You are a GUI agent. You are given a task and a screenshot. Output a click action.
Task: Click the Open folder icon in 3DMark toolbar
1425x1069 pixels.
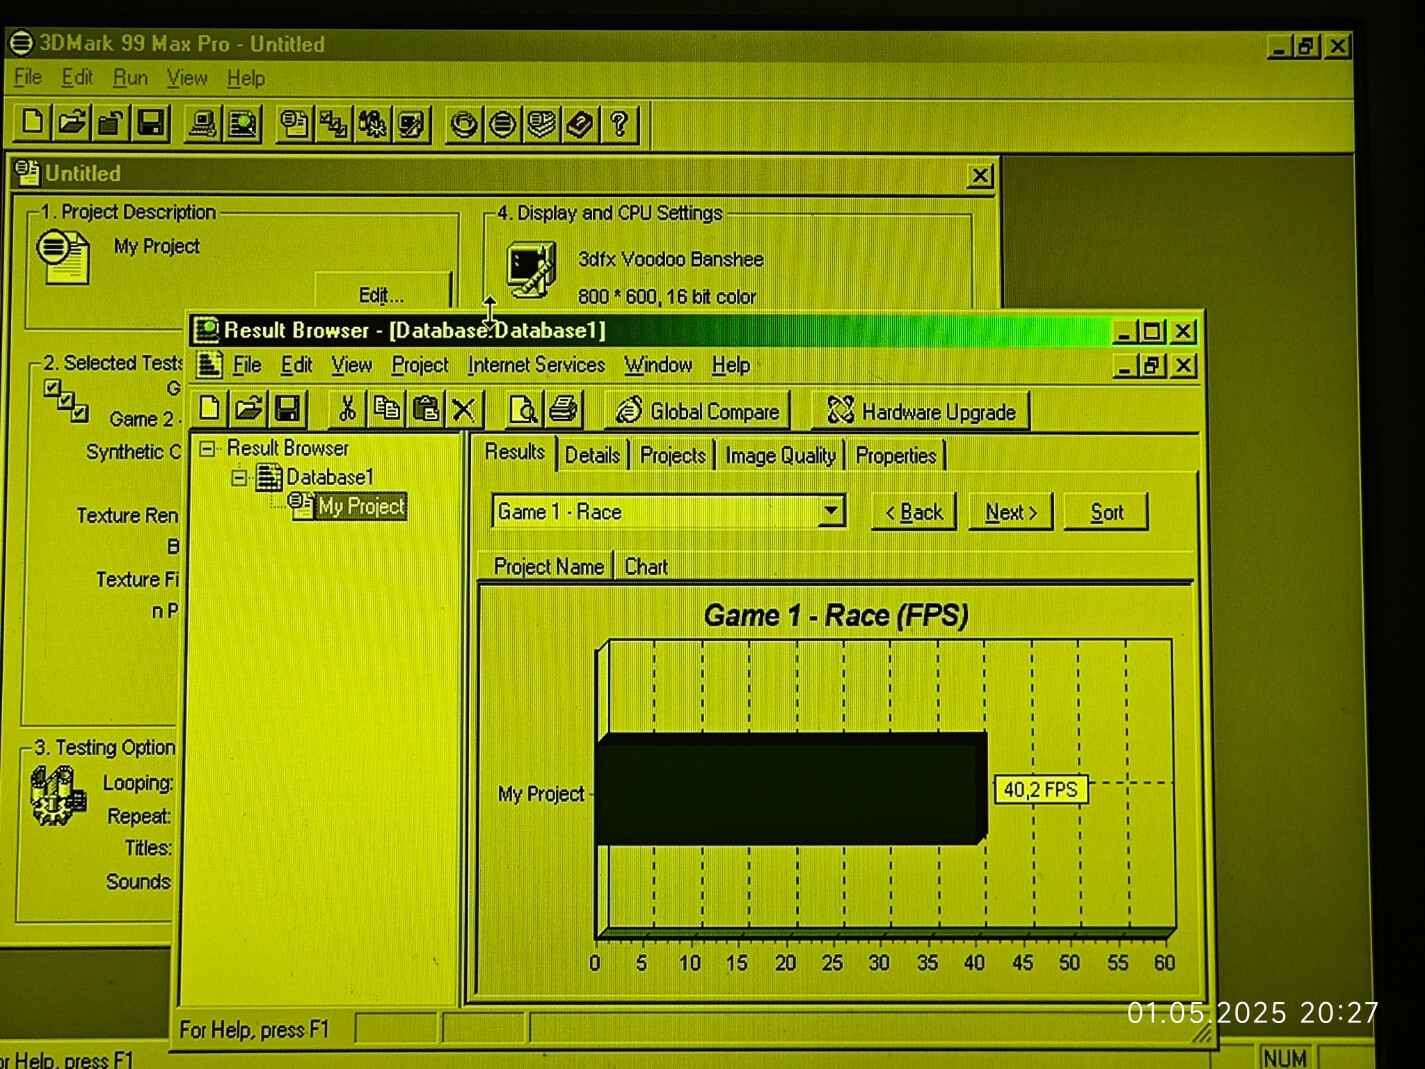(x=71, y=123)
